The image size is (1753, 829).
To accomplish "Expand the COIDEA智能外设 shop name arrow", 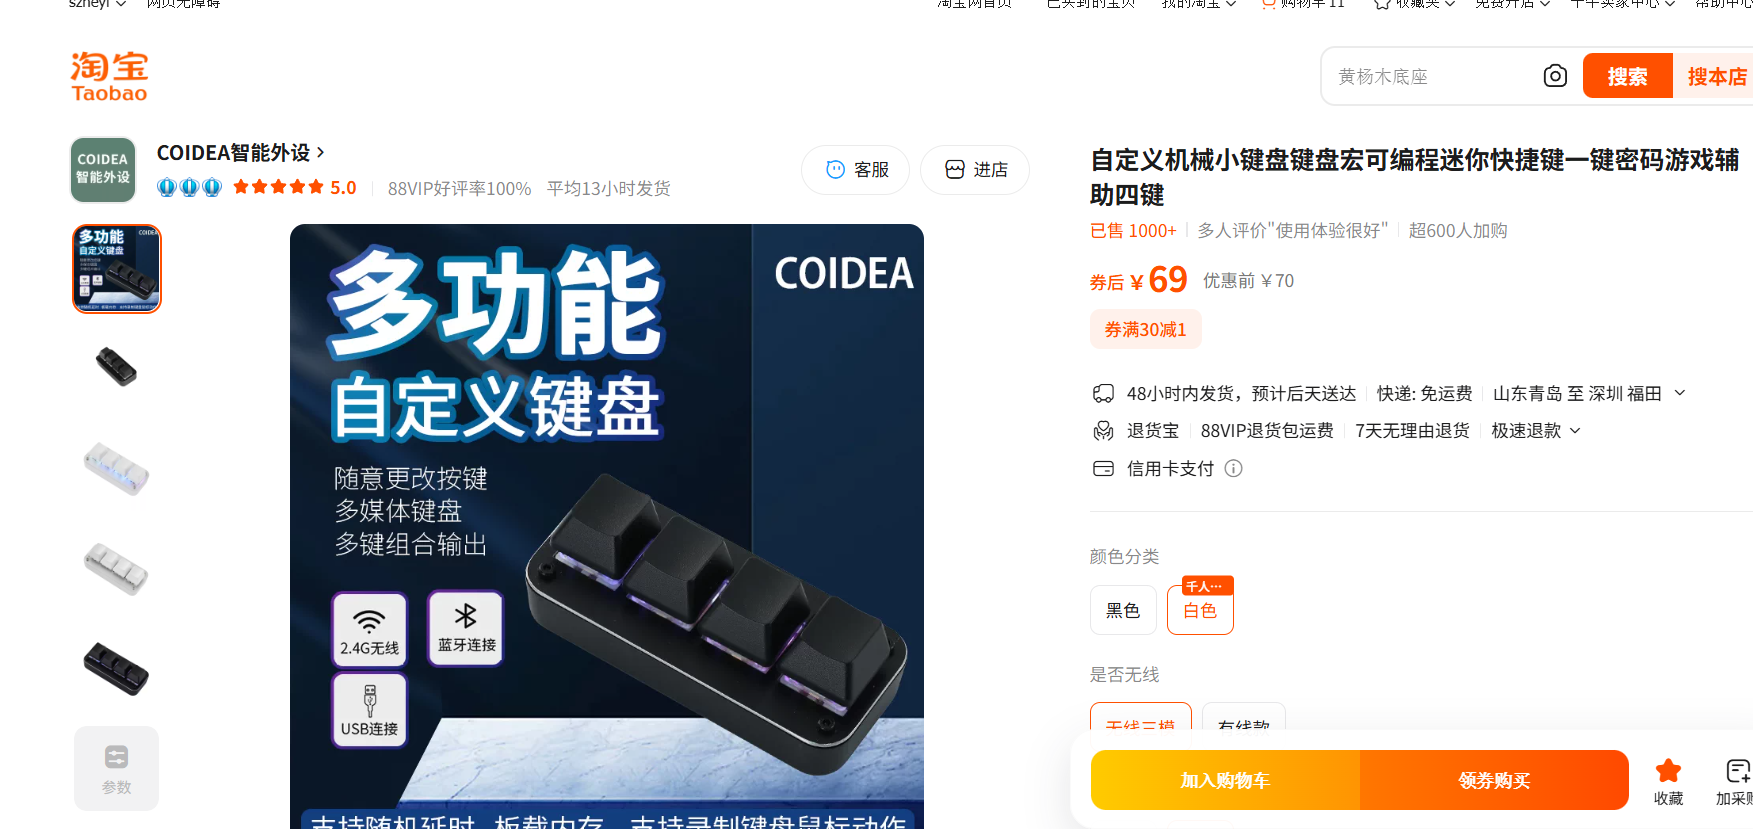I will coord(321,153).
